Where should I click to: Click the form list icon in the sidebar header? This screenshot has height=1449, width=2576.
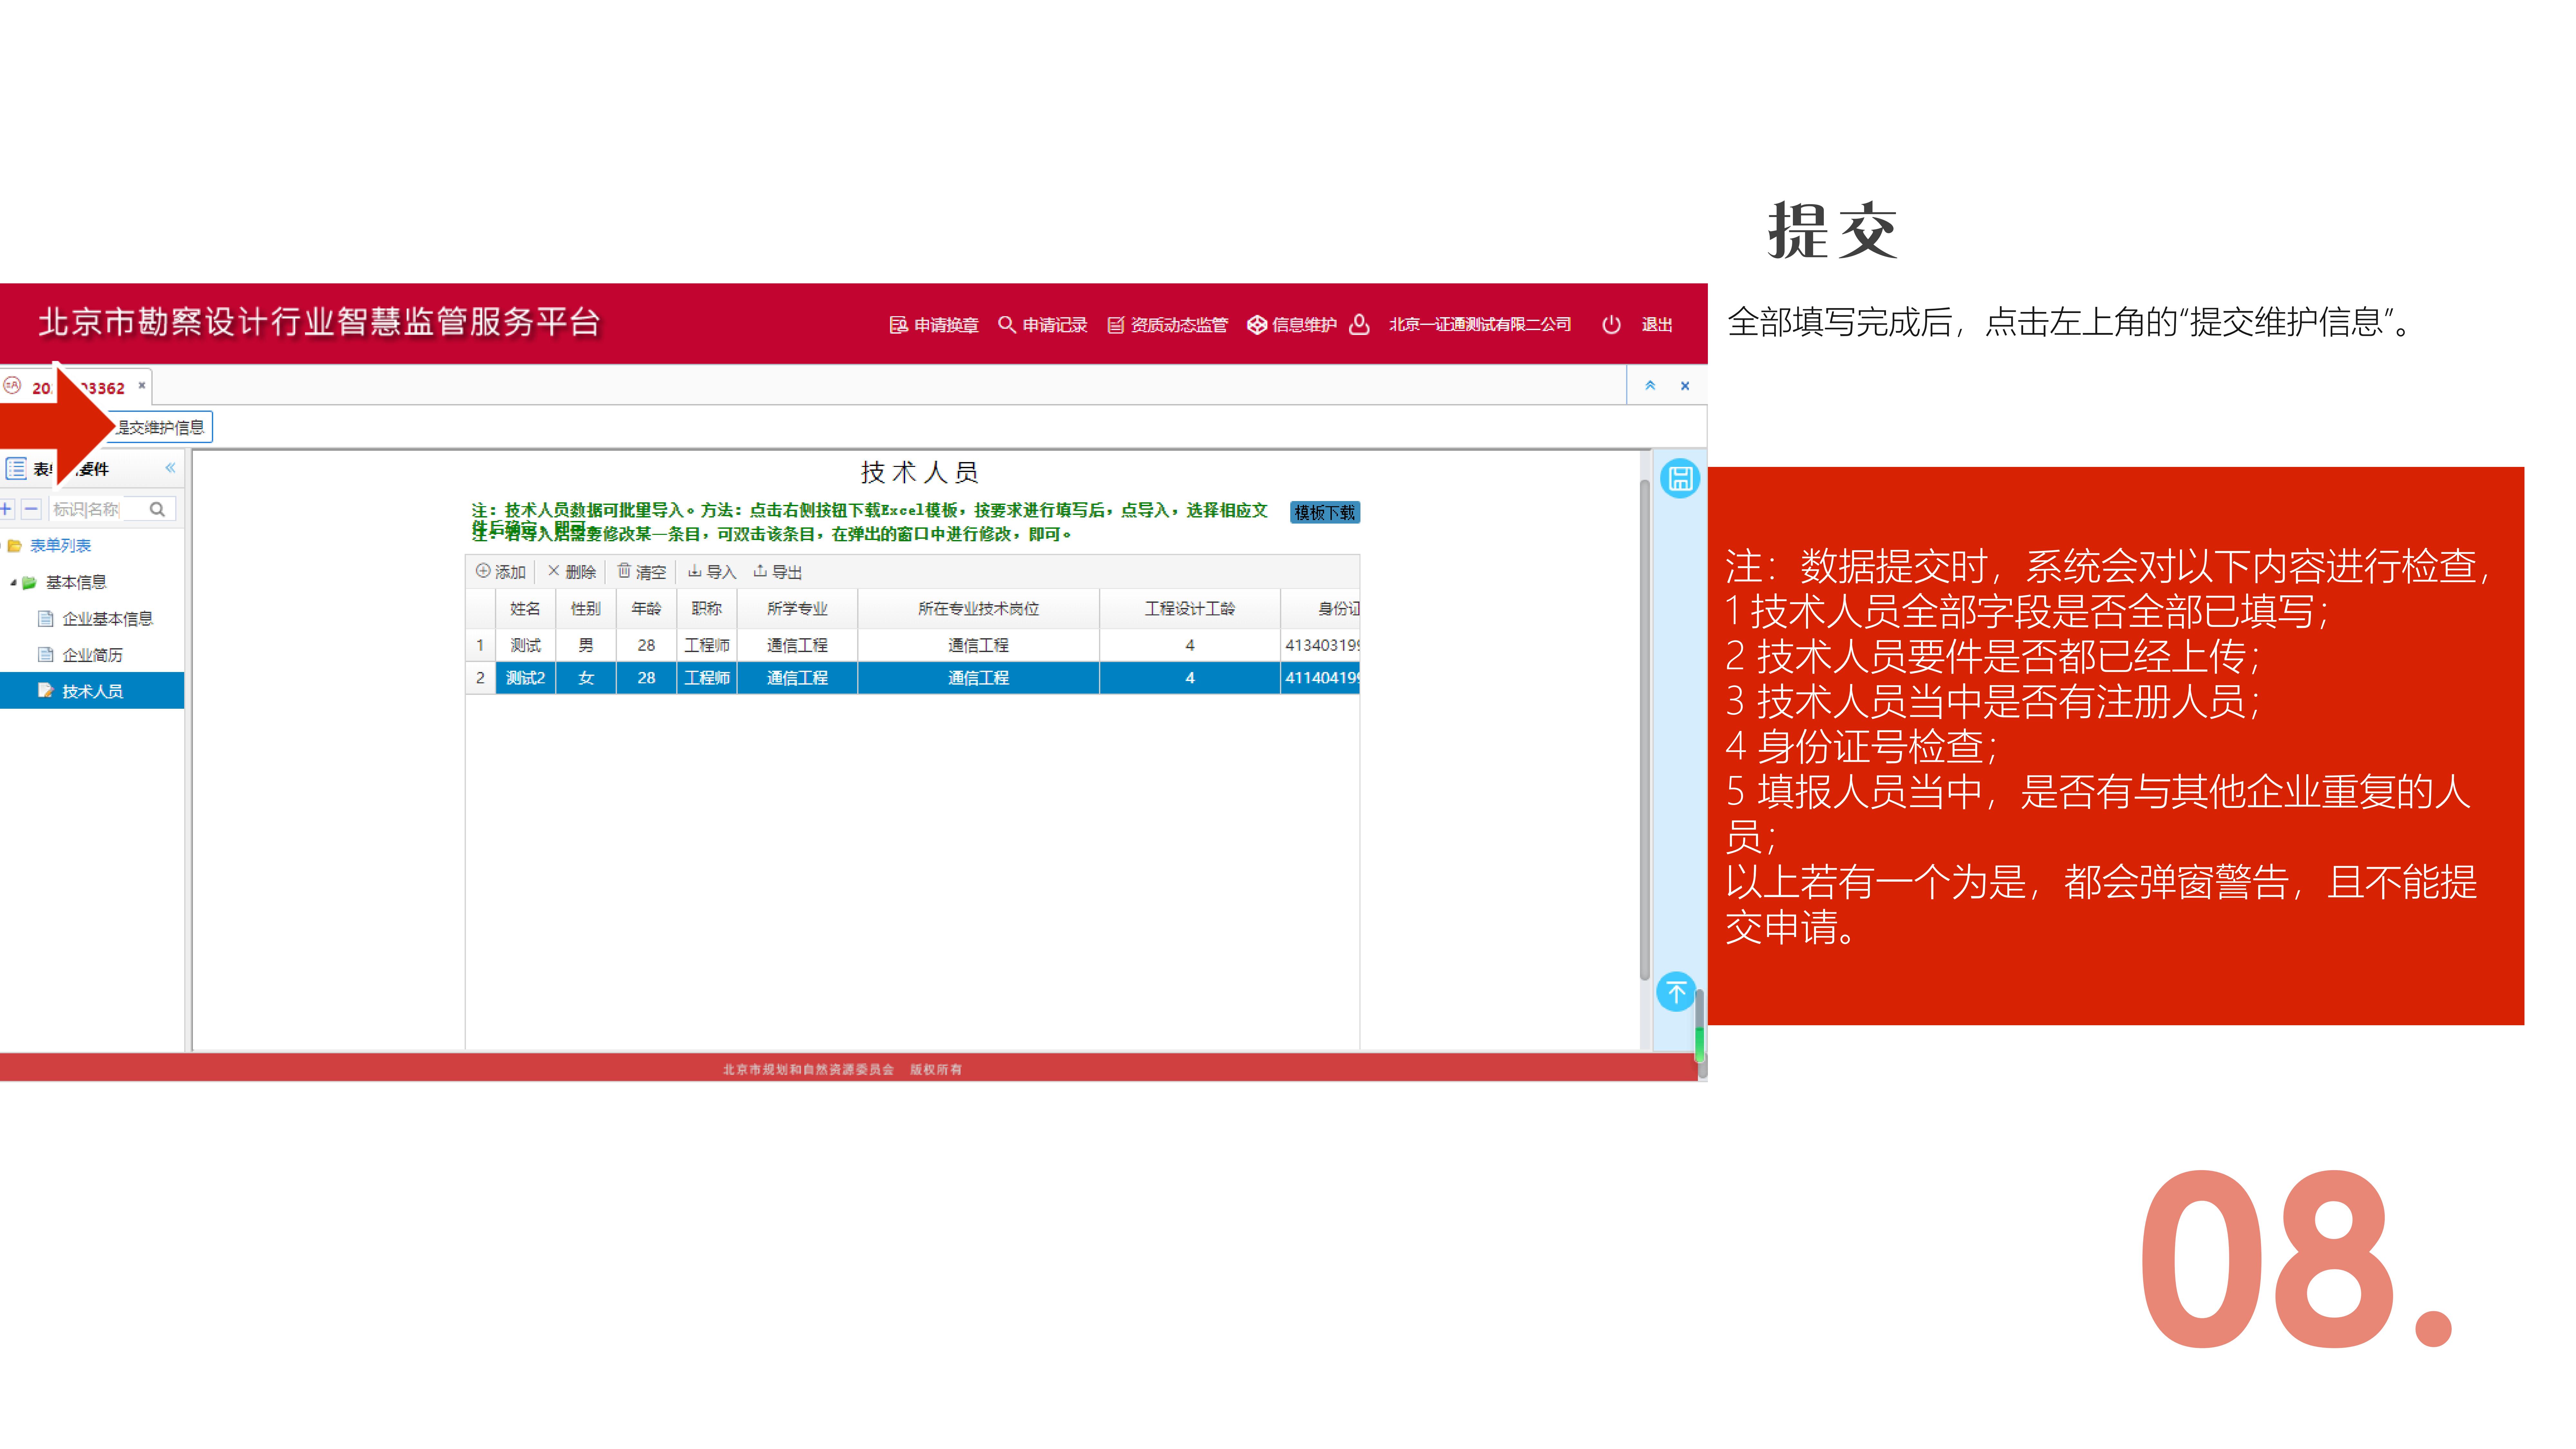coord(16,468)
